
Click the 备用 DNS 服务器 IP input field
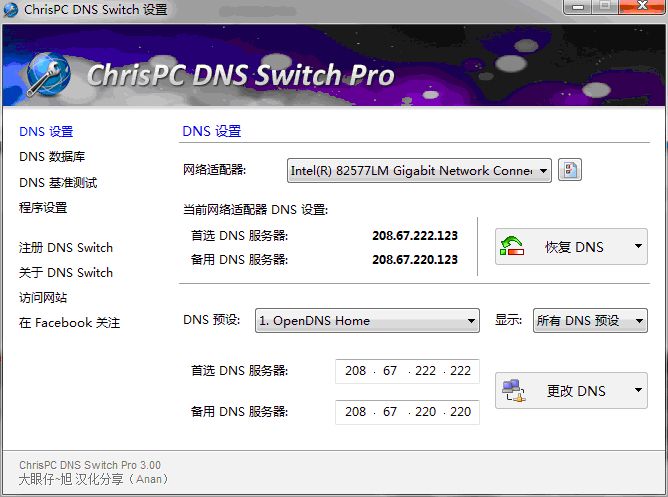click(x=407, y=412)
